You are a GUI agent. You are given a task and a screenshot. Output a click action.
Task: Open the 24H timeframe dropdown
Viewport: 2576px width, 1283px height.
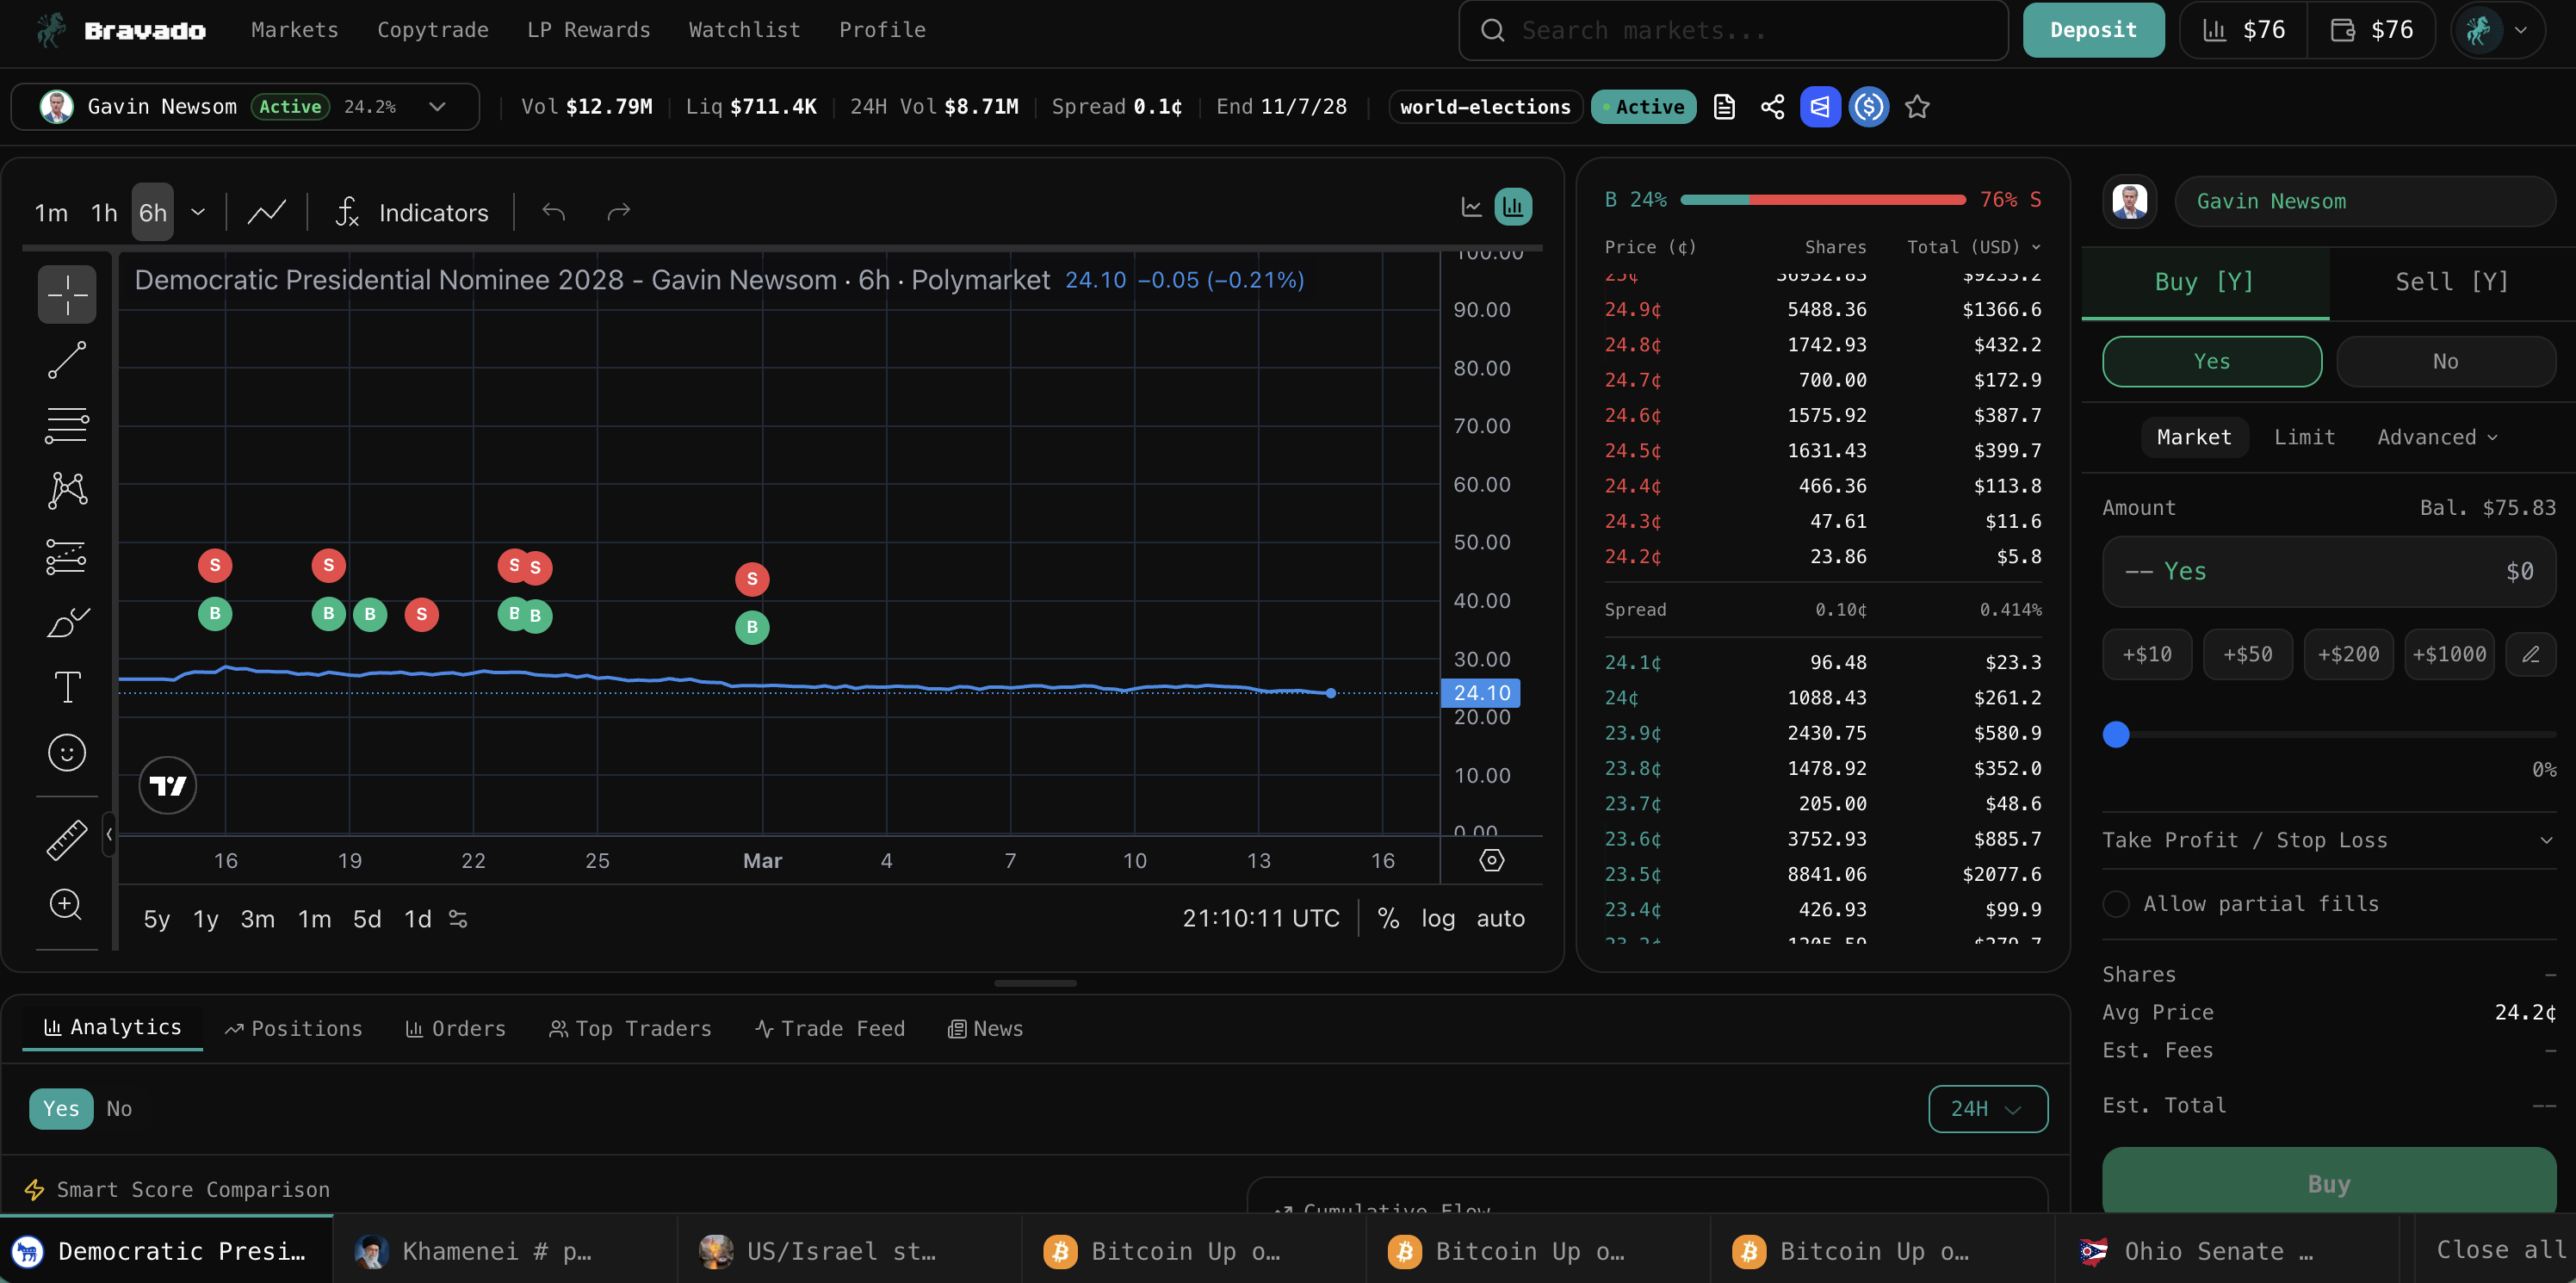pos(1986,1108)
